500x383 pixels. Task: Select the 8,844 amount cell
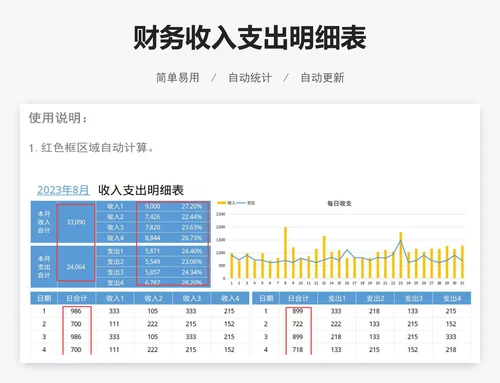pyautogui.click(x=152, y=238)
